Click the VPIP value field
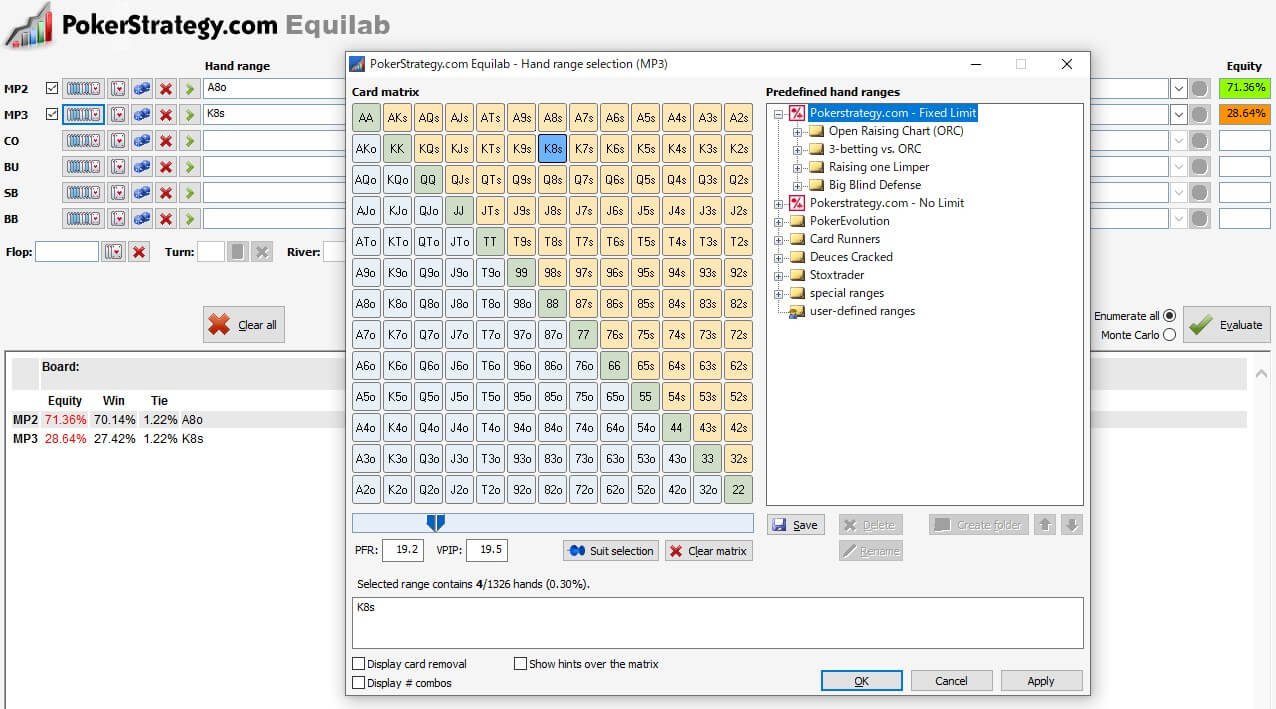 (486, 550)
